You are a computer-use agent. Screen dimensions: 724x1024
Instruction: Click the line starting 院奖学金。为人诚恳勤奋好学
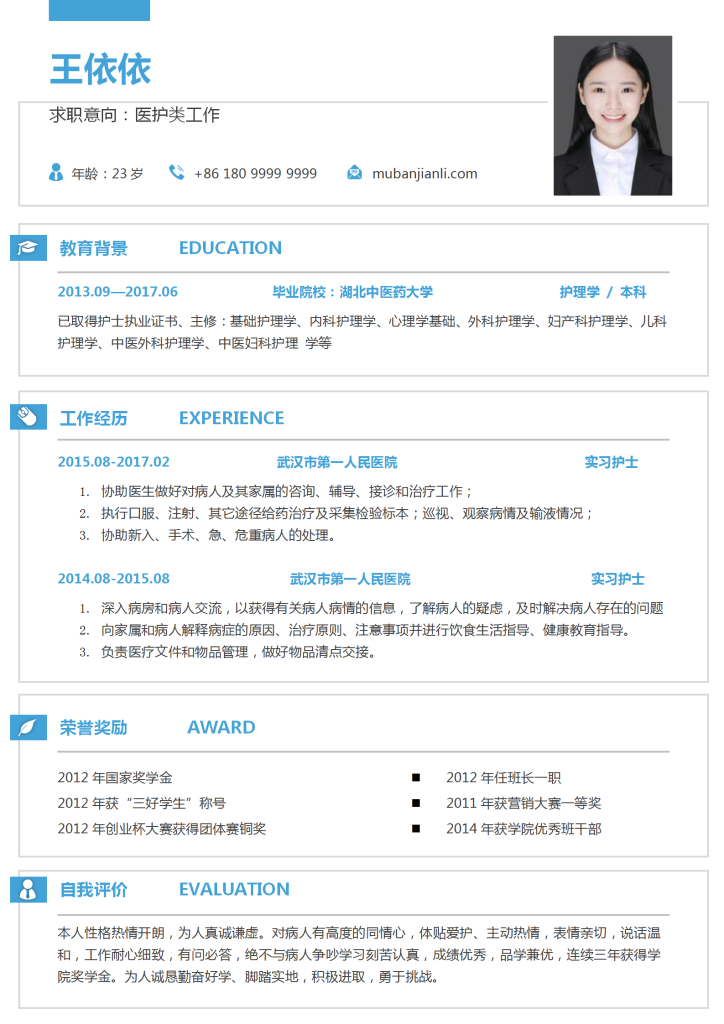248,977
